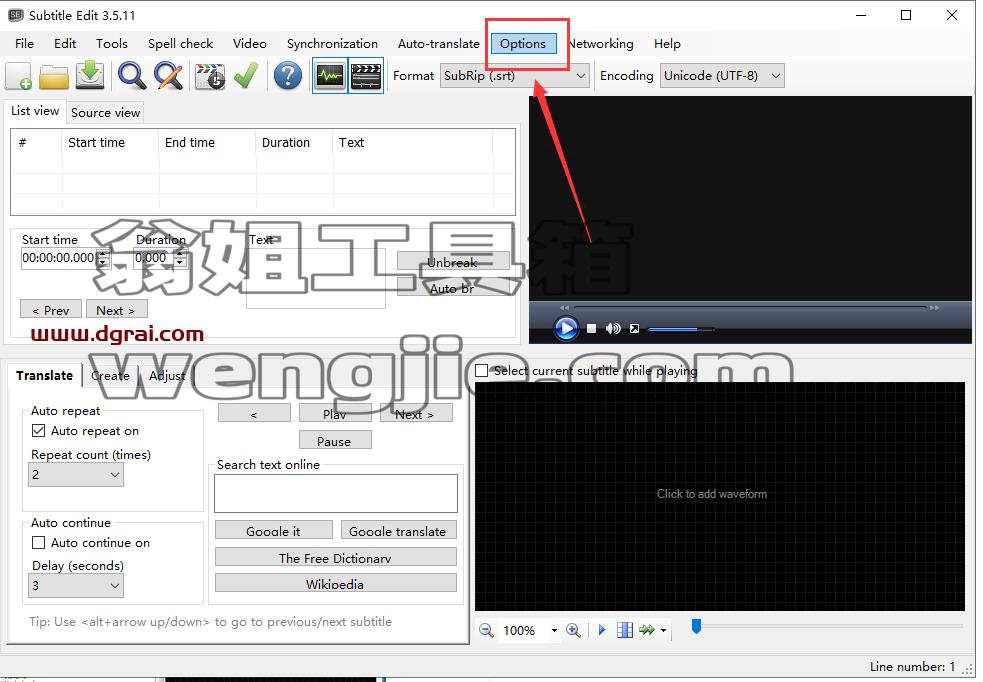Click the video player volume slider
This screenshot has height=682, width=983.
coord(681,329)
